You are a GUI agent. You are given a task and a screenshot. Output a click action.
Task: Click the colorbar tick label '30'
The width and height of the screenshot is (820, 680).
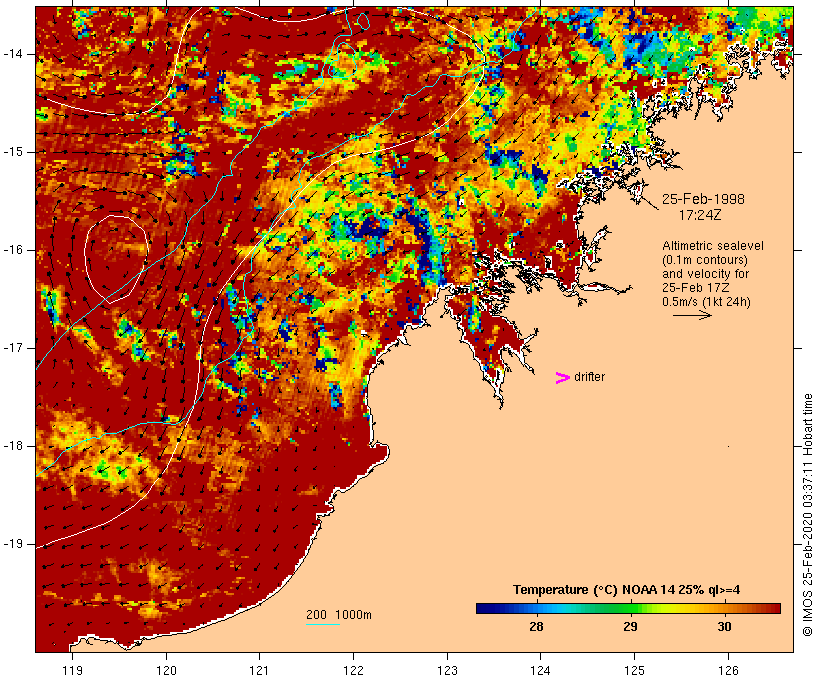[724, 626]
